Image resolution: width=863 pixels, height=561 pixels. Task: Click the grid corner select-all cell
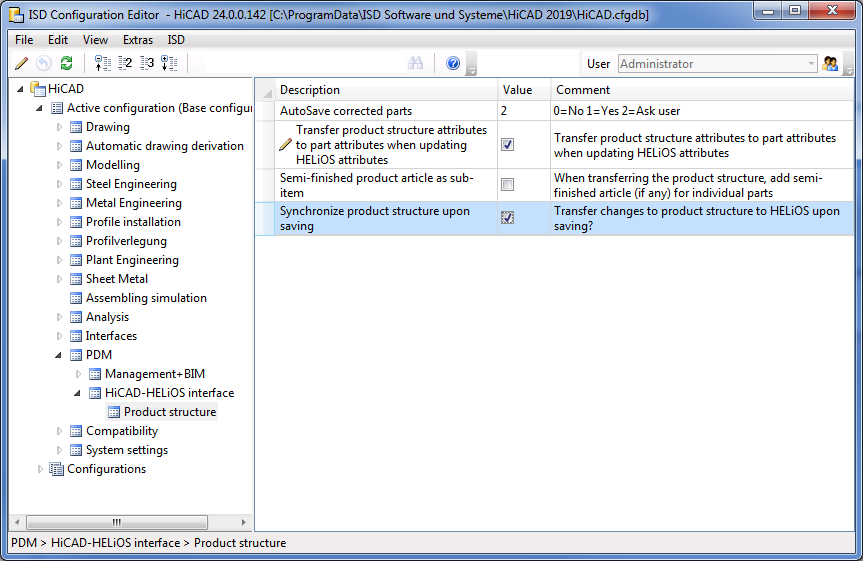[265, 90]
